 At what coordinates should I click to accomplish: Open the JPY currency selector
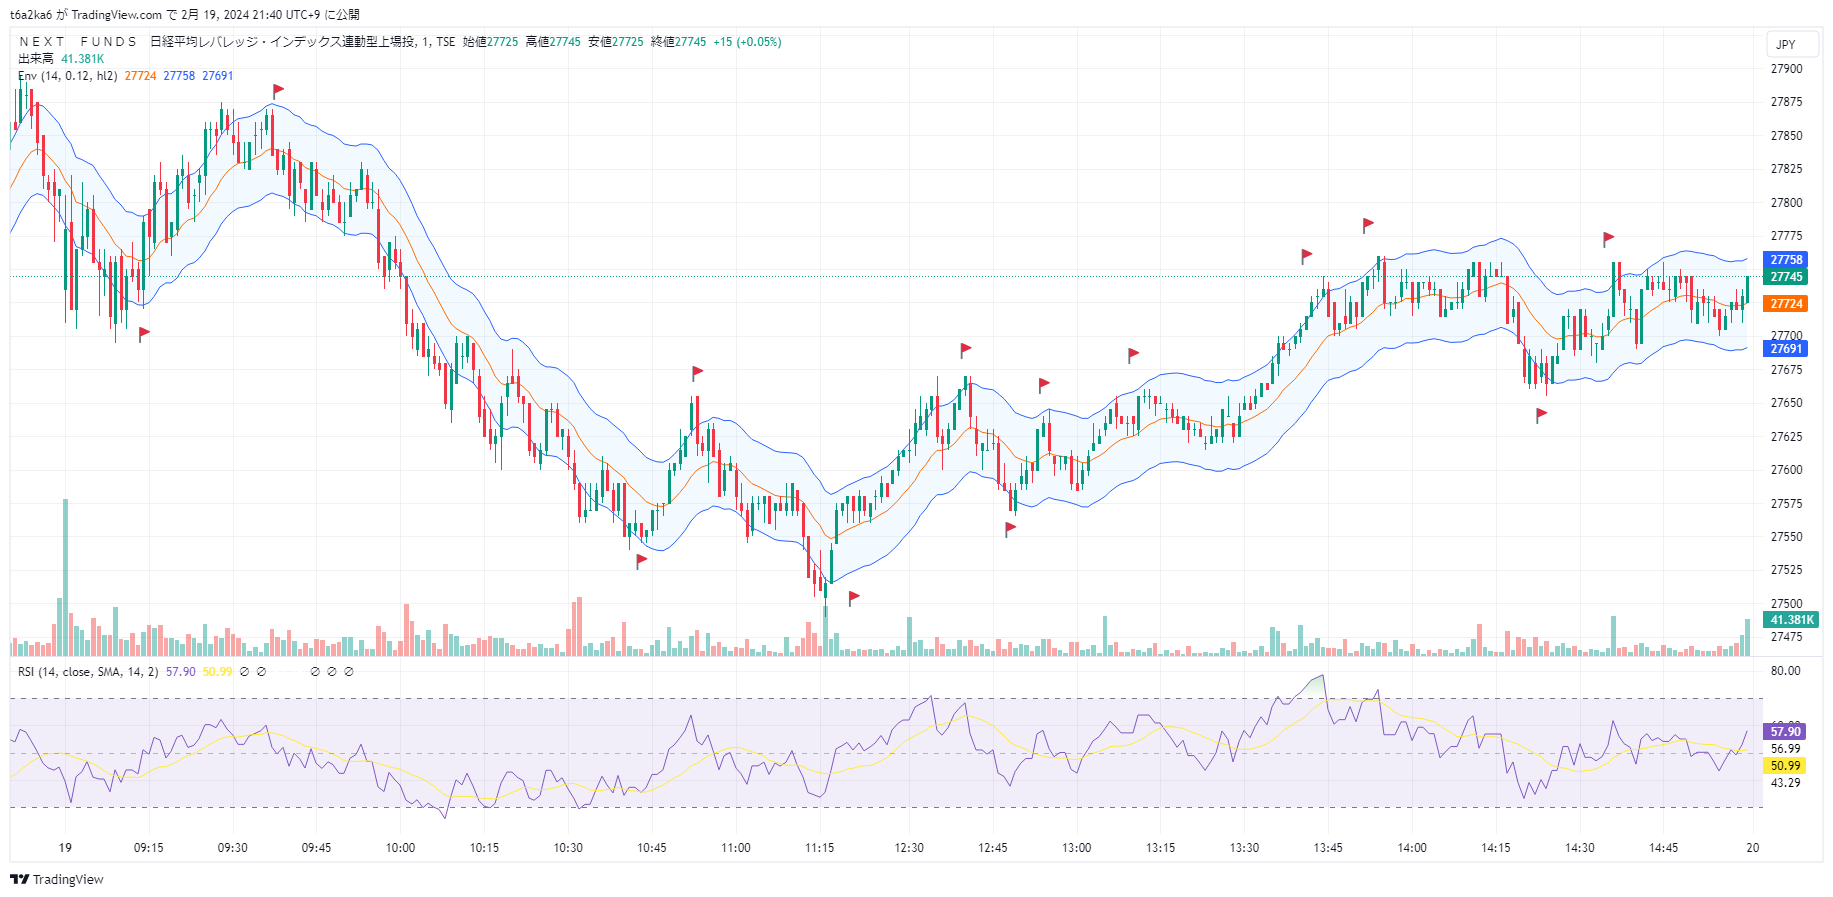pos(1785,44)
